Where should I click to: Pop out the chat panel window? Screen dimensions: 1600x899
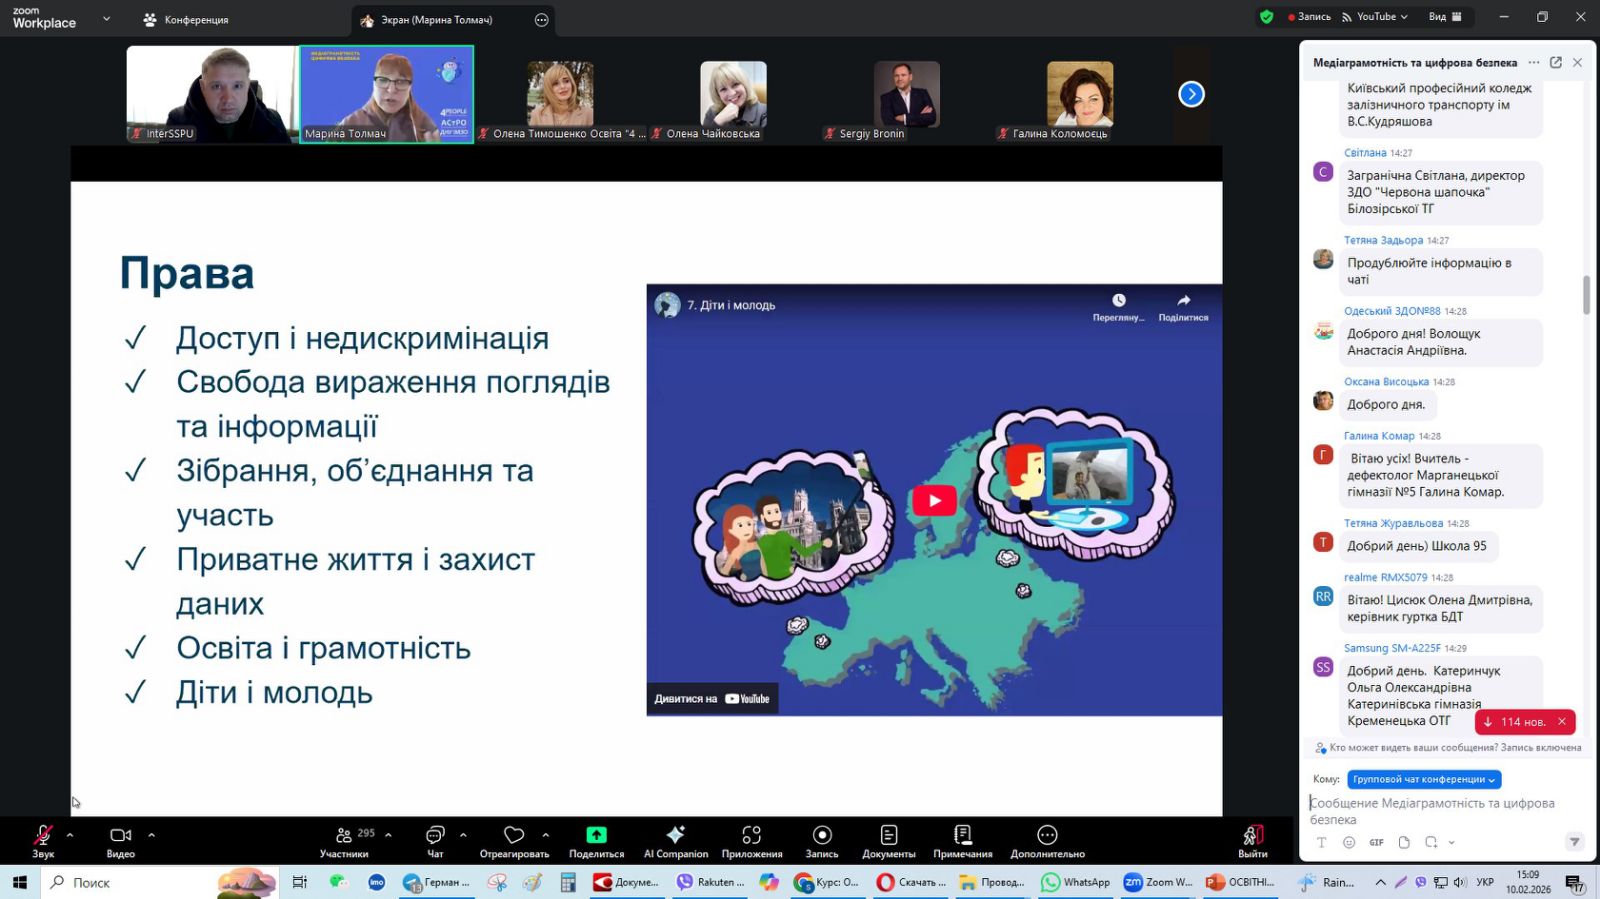tap(1555, 62)
